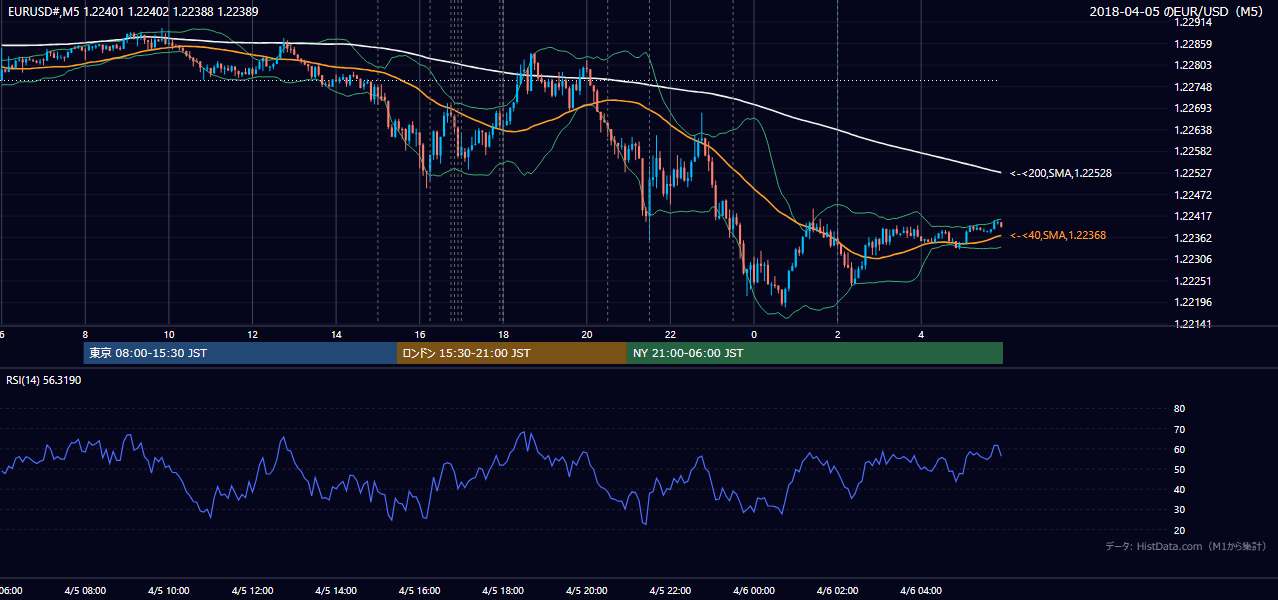Click the RSI(14) 56.3190 indicator label
This screenshot has height=600, width=1278.
pyautogui.click(x=44, y=380)
